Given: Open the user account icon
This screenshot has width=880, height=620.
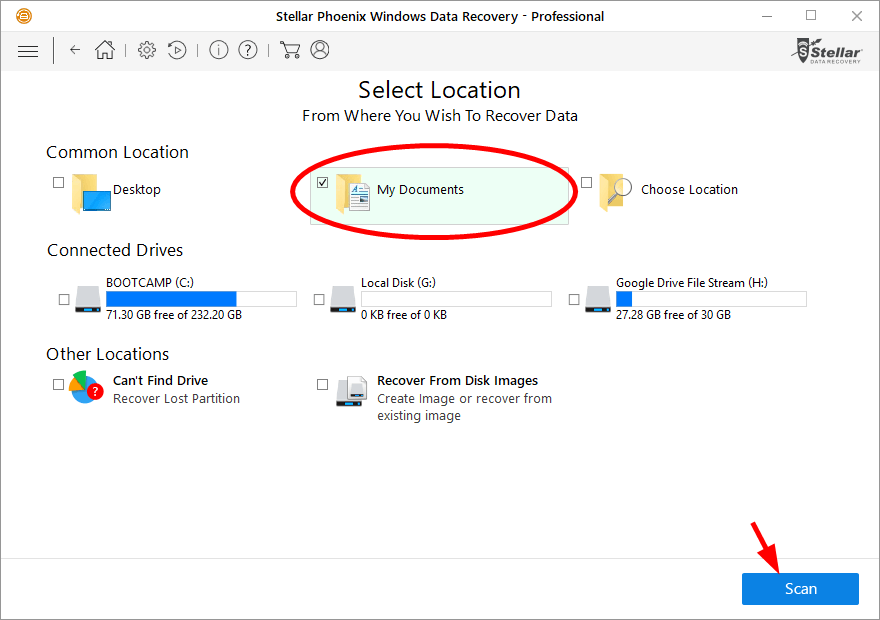Looking at the screenshot, I should click(320, 50).
